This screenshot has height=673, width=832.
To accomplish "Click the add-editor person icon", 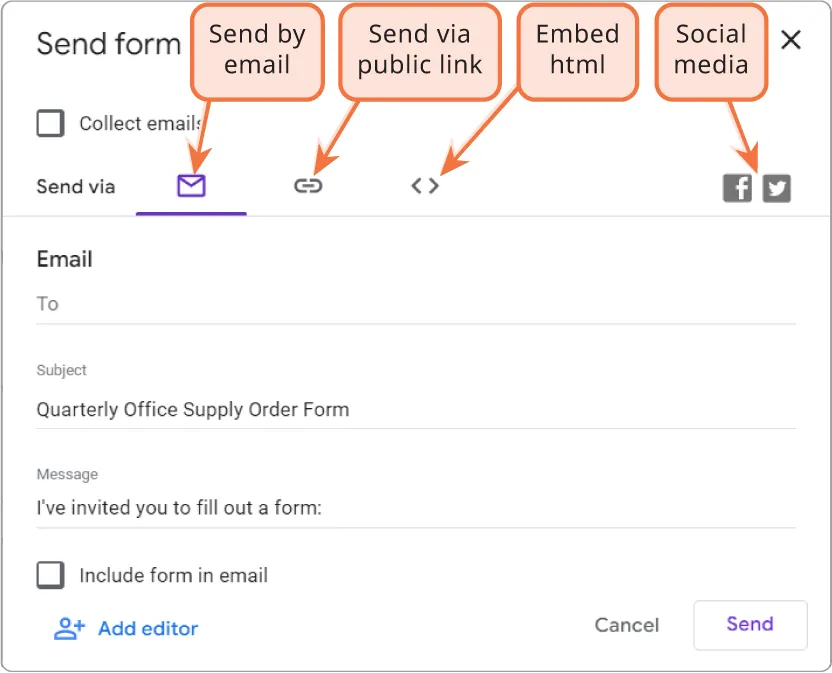I will click(x=68, y=628).
